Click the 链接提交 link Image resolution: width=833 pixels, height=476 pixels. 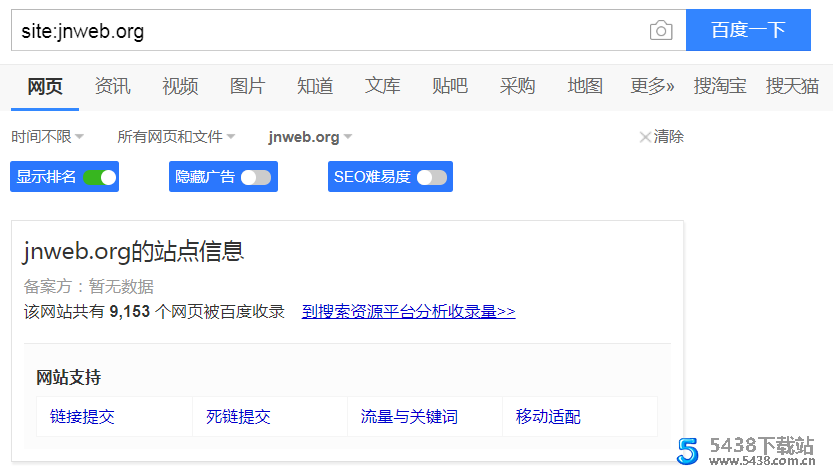82,417
